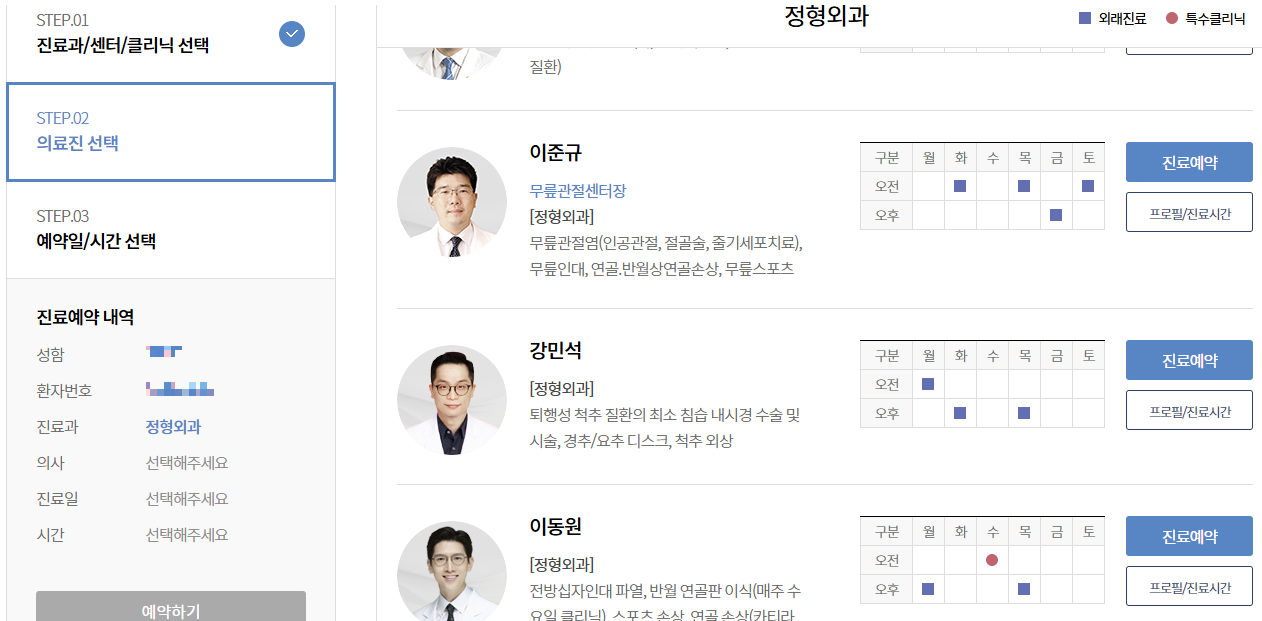
Task: Click 이동원's 구분 header cell
Action: tap(886, 532)
